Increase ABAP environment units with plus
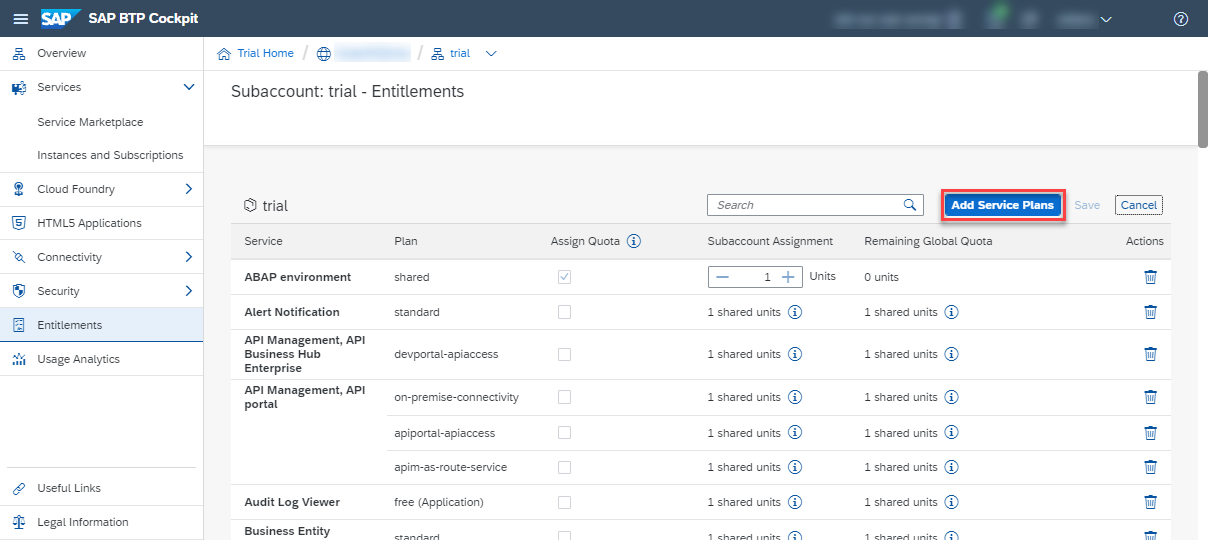The width and height of the screenshot is (1208, 540). [x=788, y=277]
